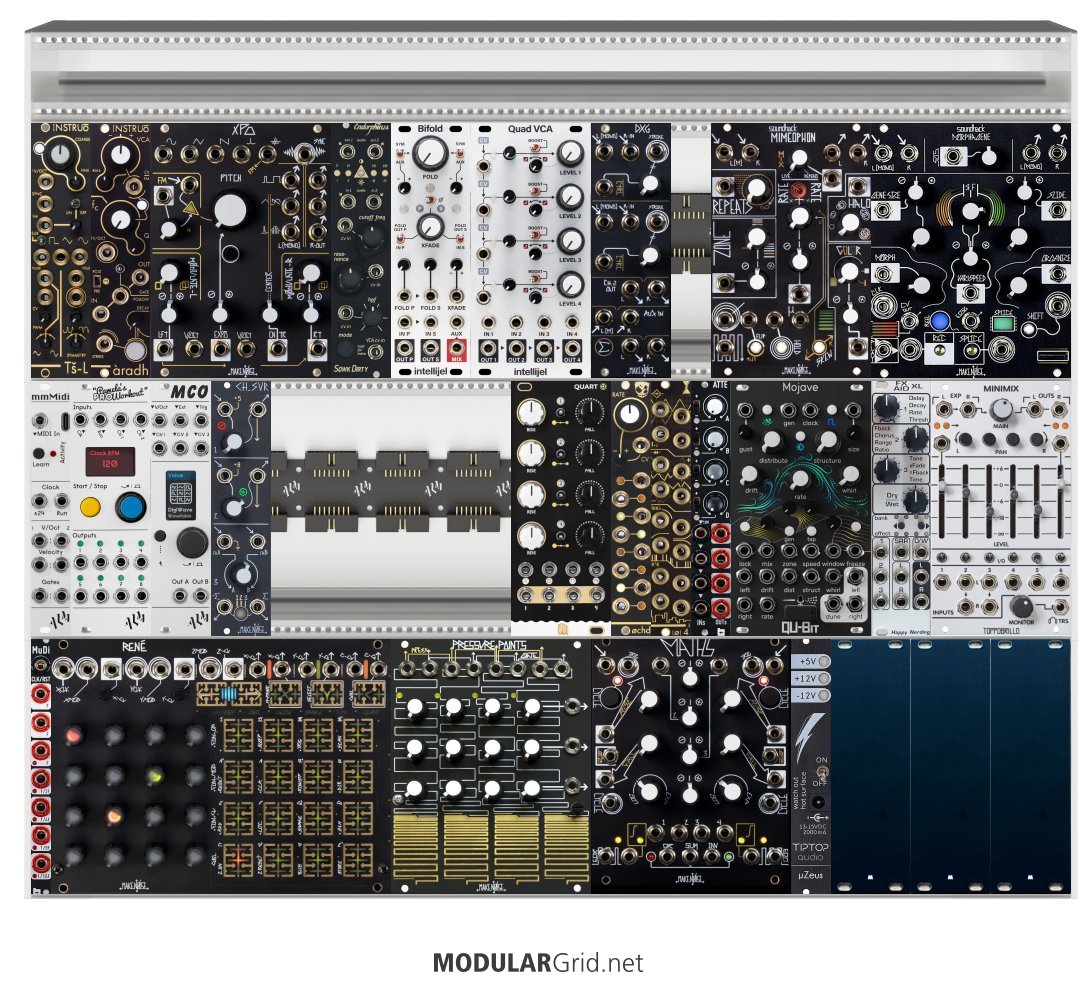The height and width of the screenshot is (984, 1078).
Task: Push the mmMidi Learn button
Action: point(40,454)
